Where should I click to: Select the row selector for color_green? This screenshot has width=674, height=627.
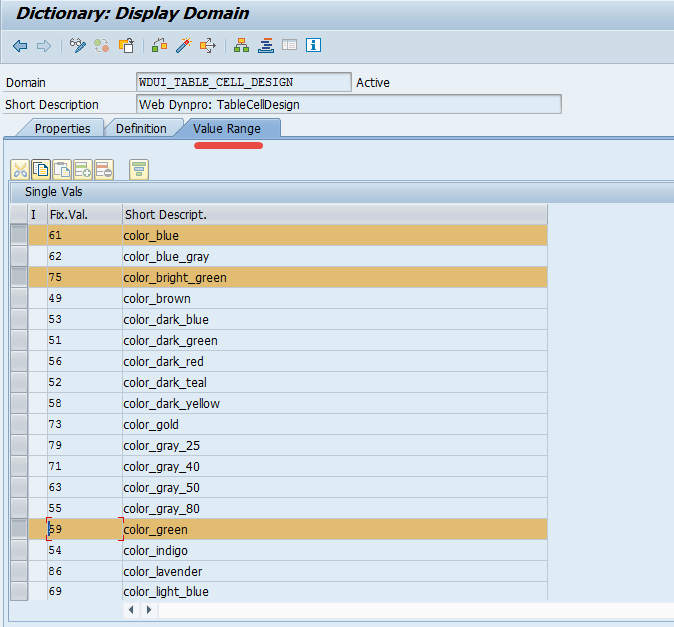tap(19, 529)
